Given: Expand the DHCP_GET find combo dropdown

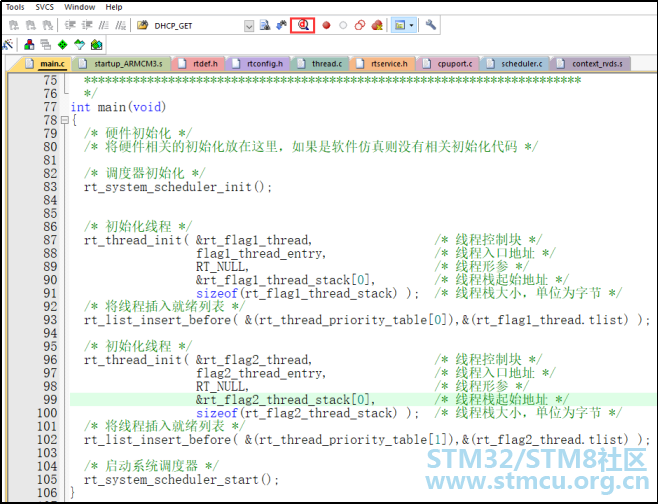Looking at the screenshot, I should tap(249, 26).
